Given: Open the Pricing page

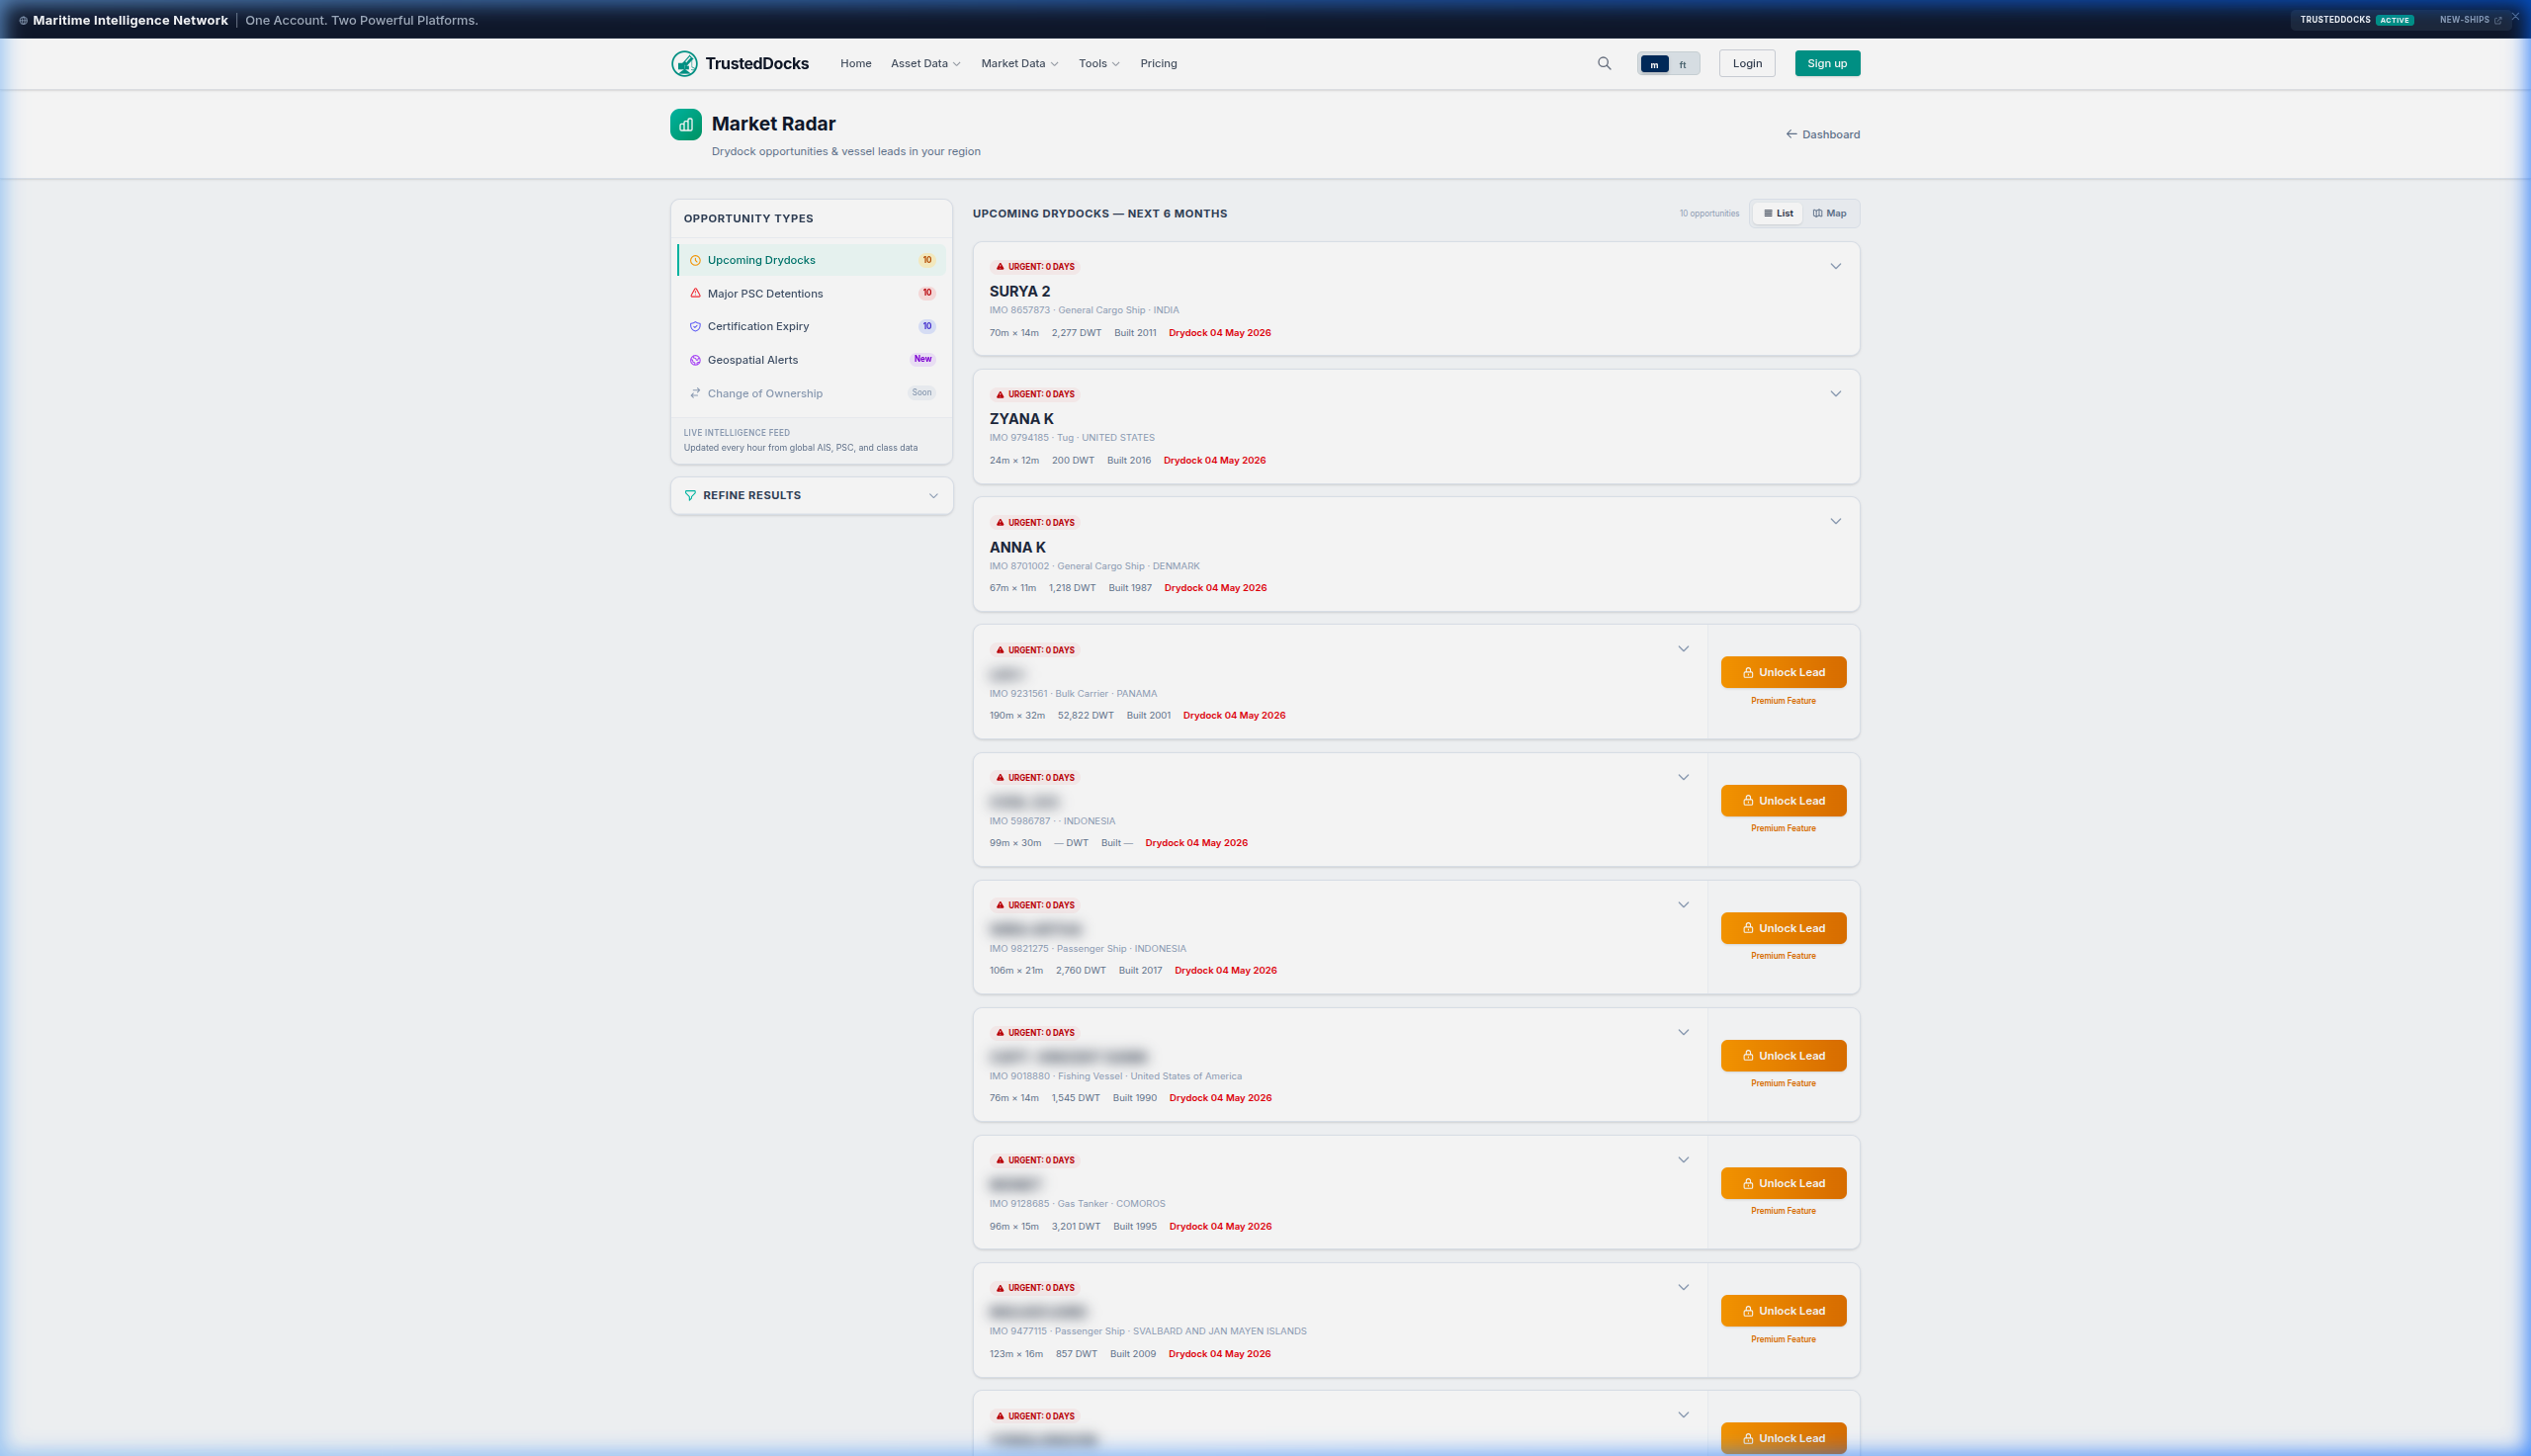Looking at the screenshot, I should point(1158,63).
